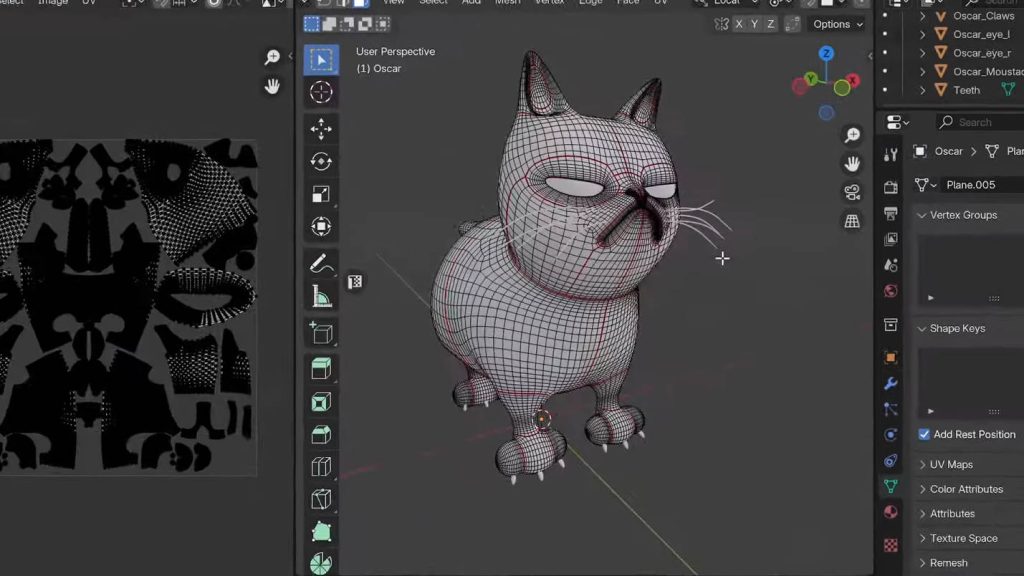1024x576 pixels.
Task: Pick the Annotate pencil tool
Action: (x=321, y=264)
